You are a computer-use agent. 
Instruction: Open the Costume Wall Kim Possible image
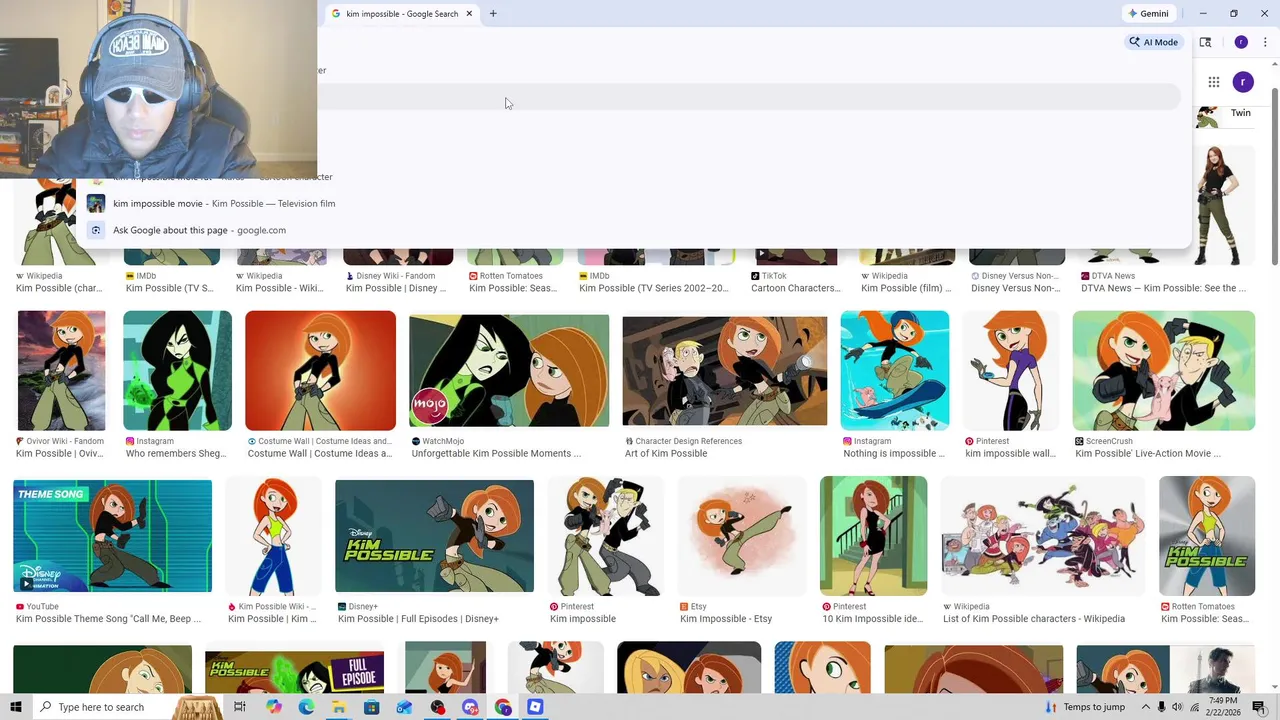click(320, 370)
